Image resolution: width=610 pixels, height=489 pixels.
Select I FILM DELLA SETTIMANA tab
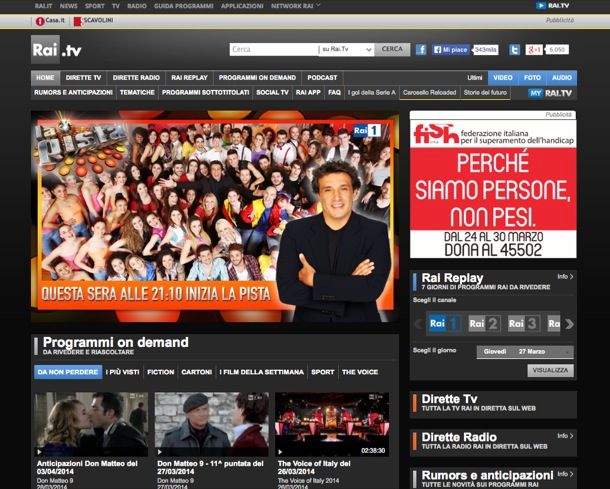click(261, 372)
